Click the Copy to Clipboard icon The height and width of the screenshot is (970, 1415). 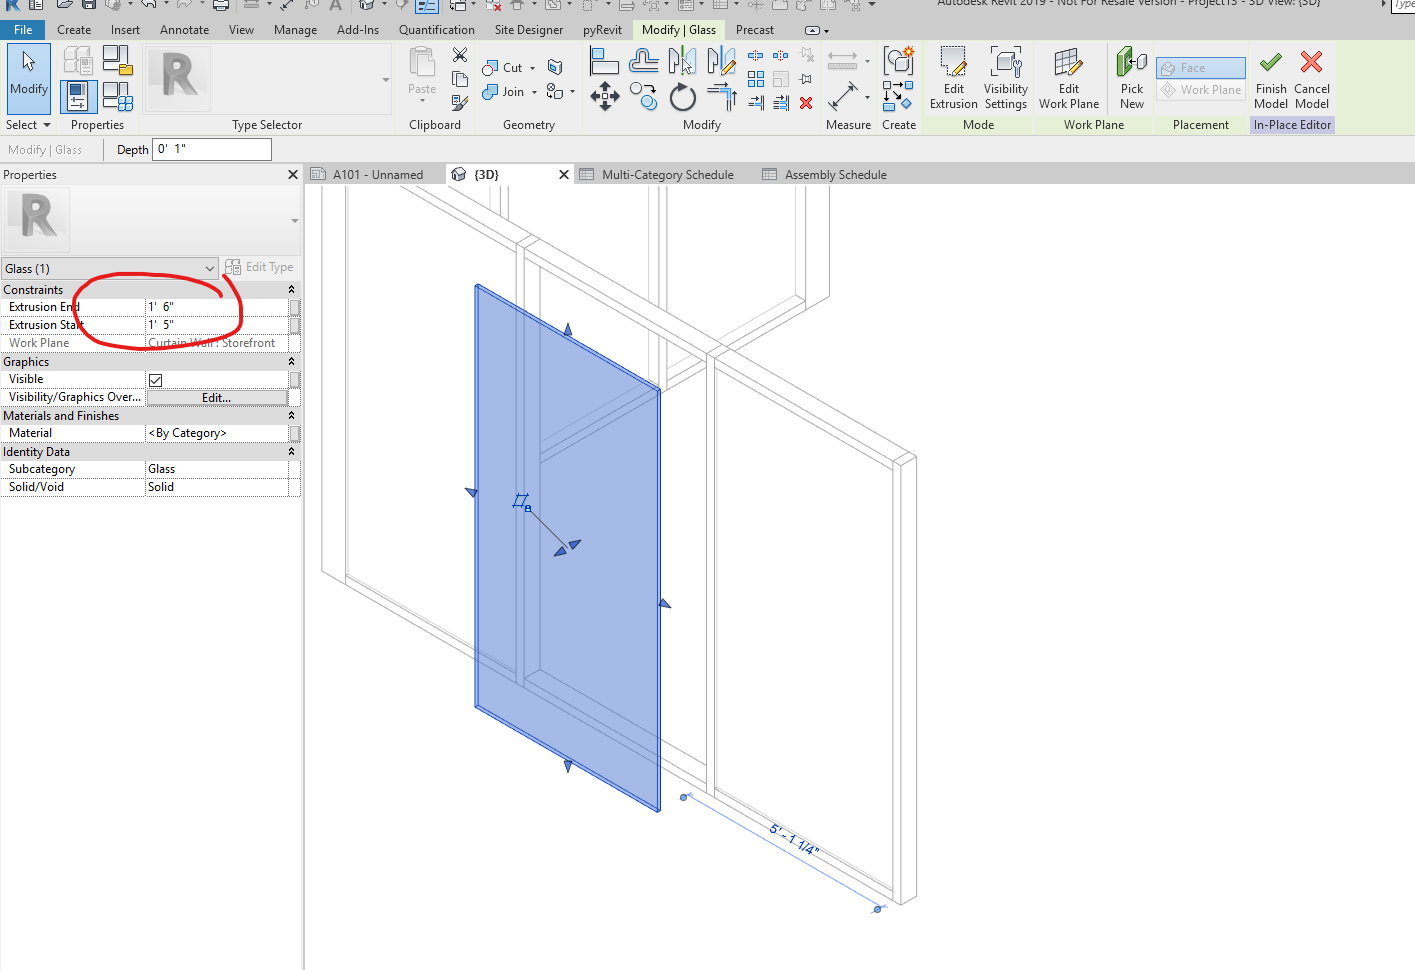pos(460,78)
